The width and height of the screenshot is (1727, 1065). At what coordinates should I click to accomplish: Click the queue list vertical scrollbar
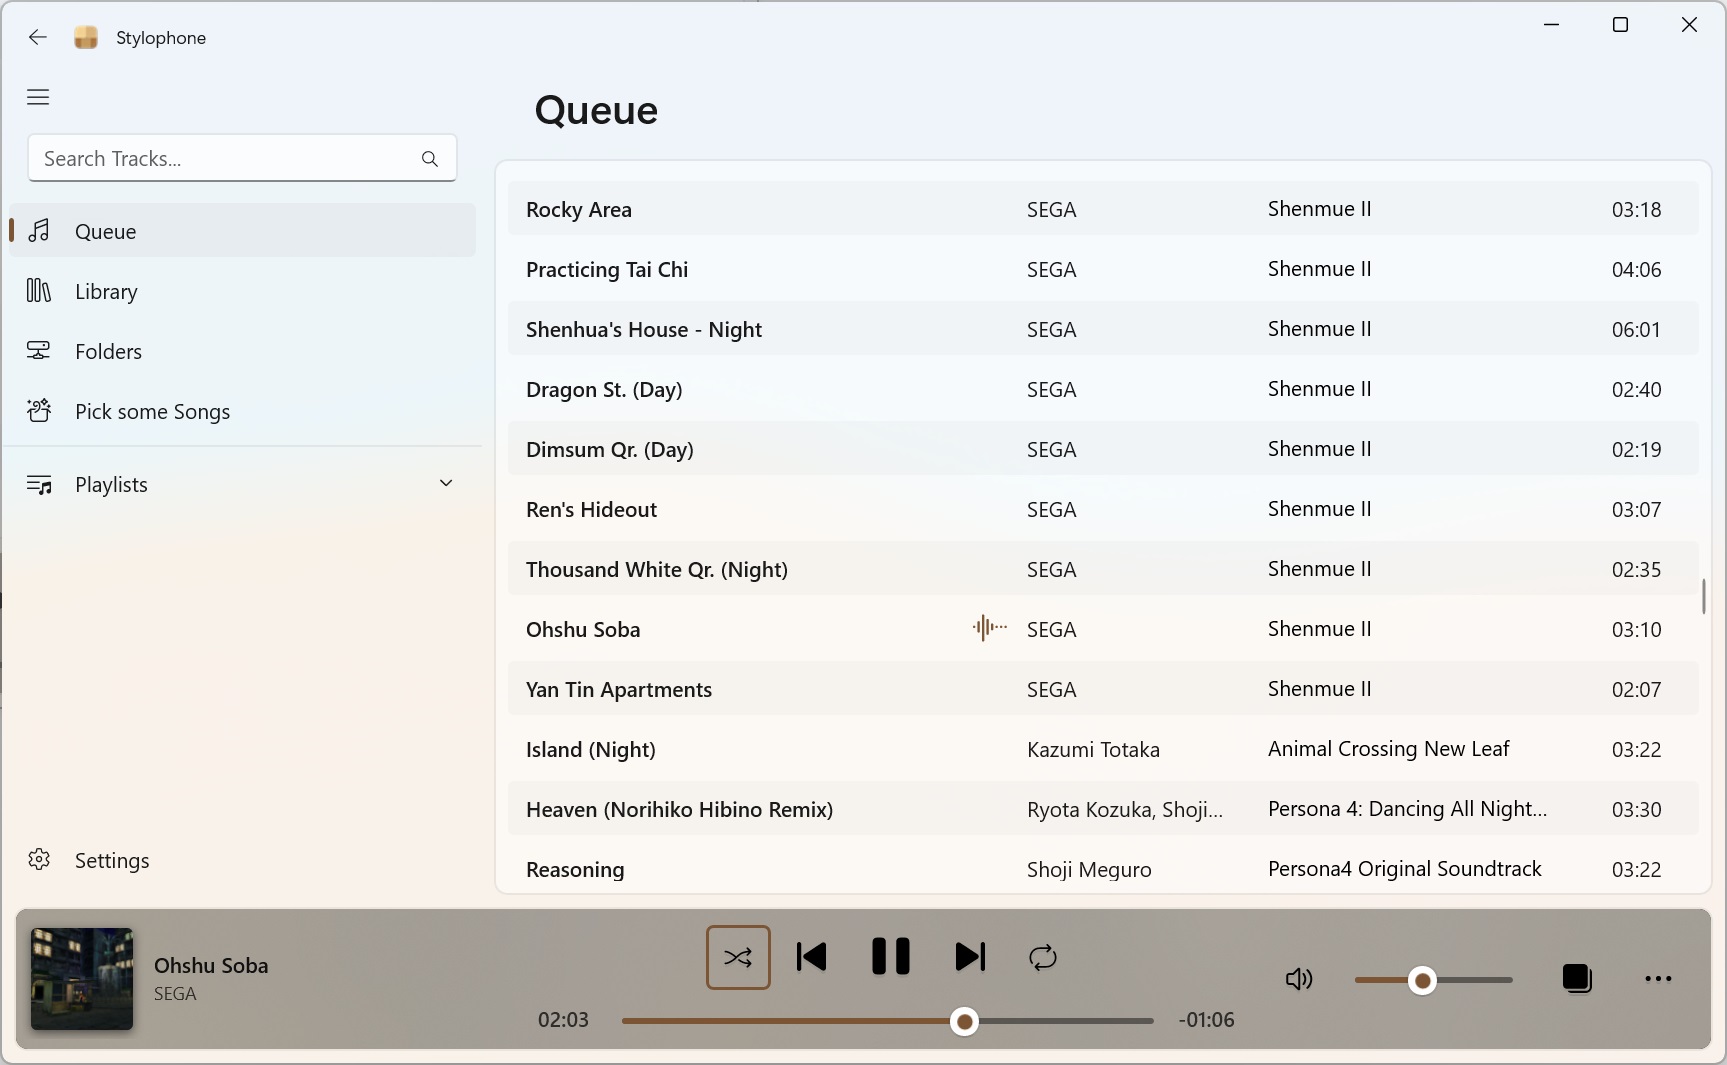coord(1703,597)
